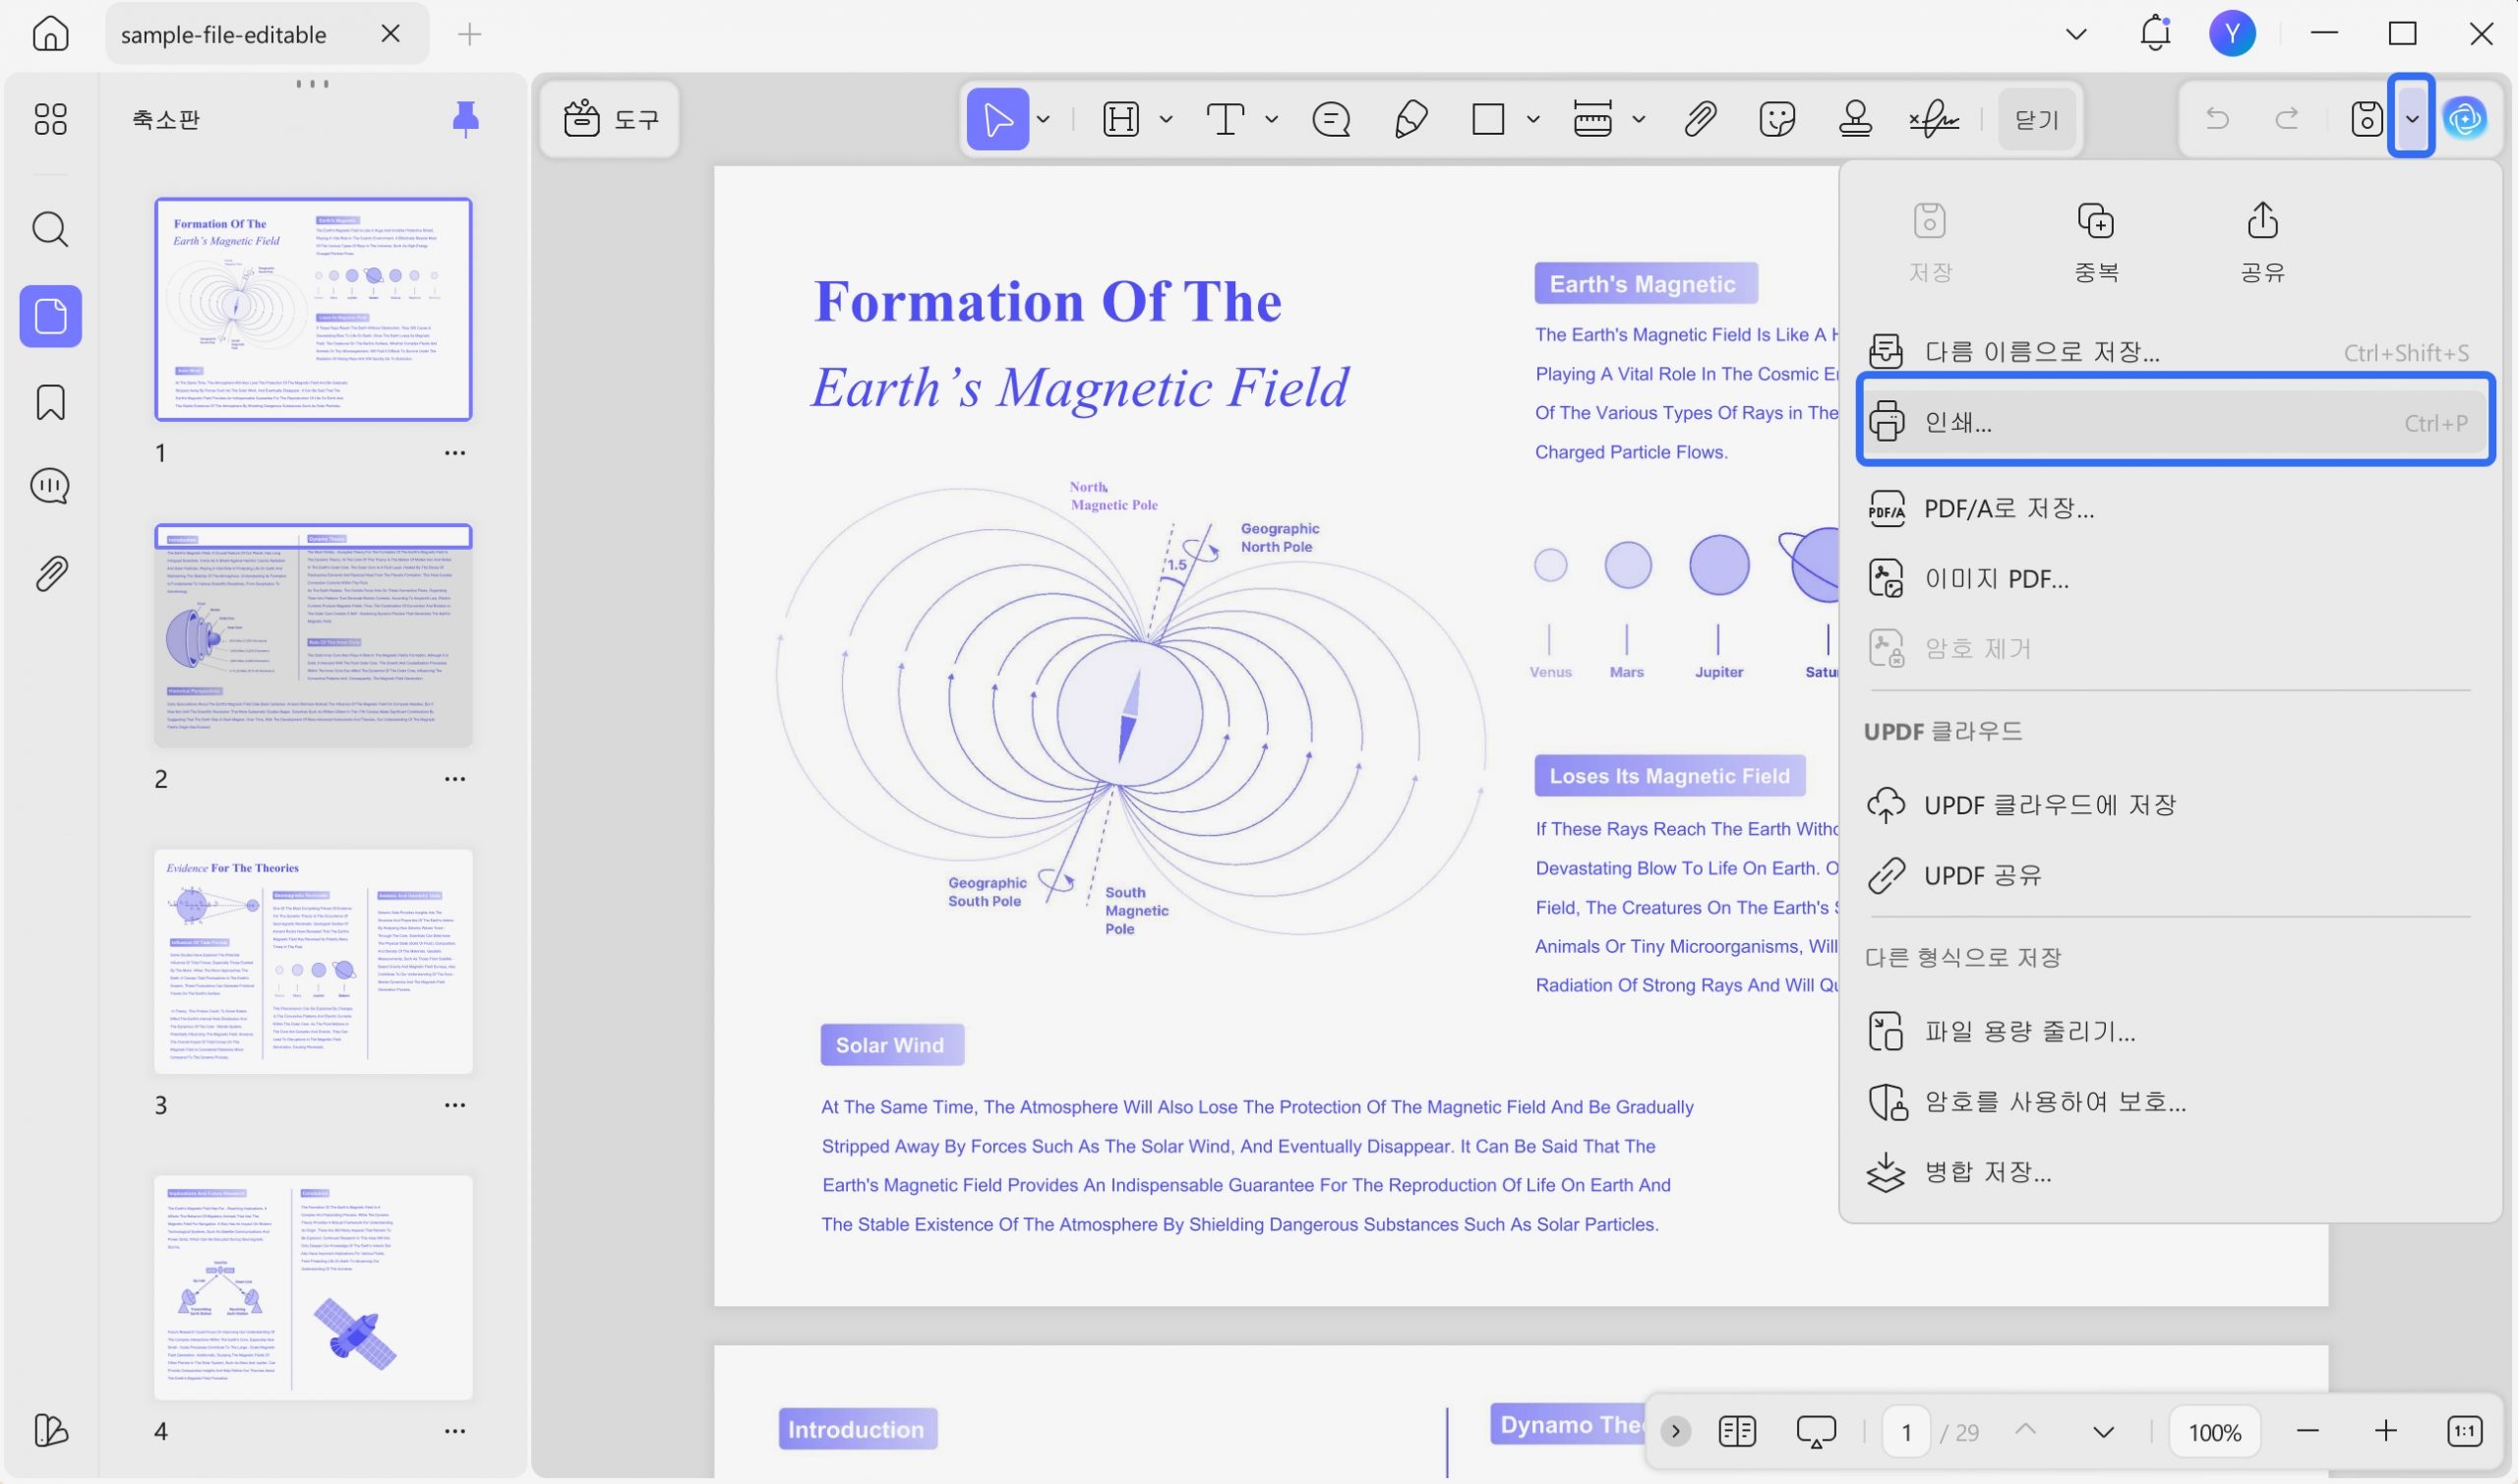
Task: Toggle the thumbnail panel pin
Action: [465, 119]
